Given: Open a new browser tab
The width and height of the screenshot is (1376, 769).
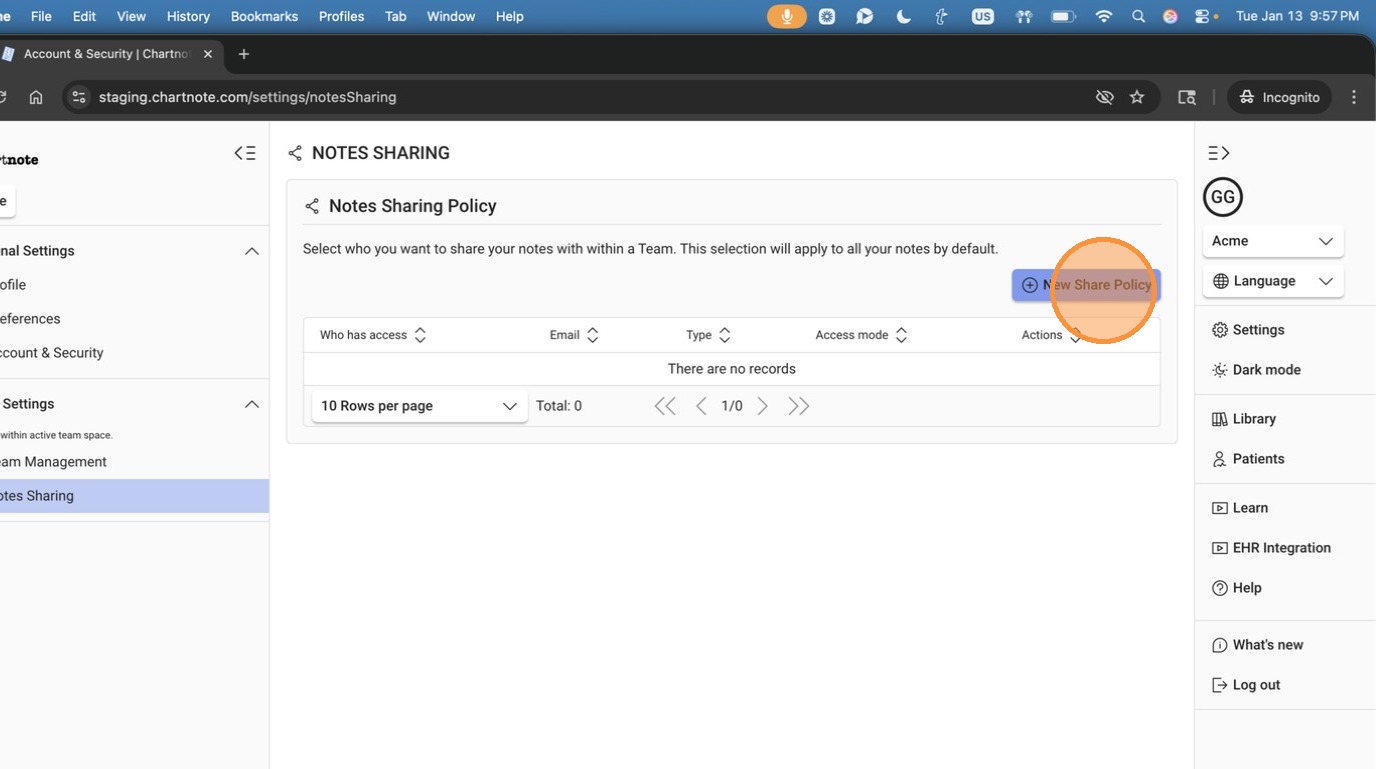Looking at the screenshot, I should (244, 54).
